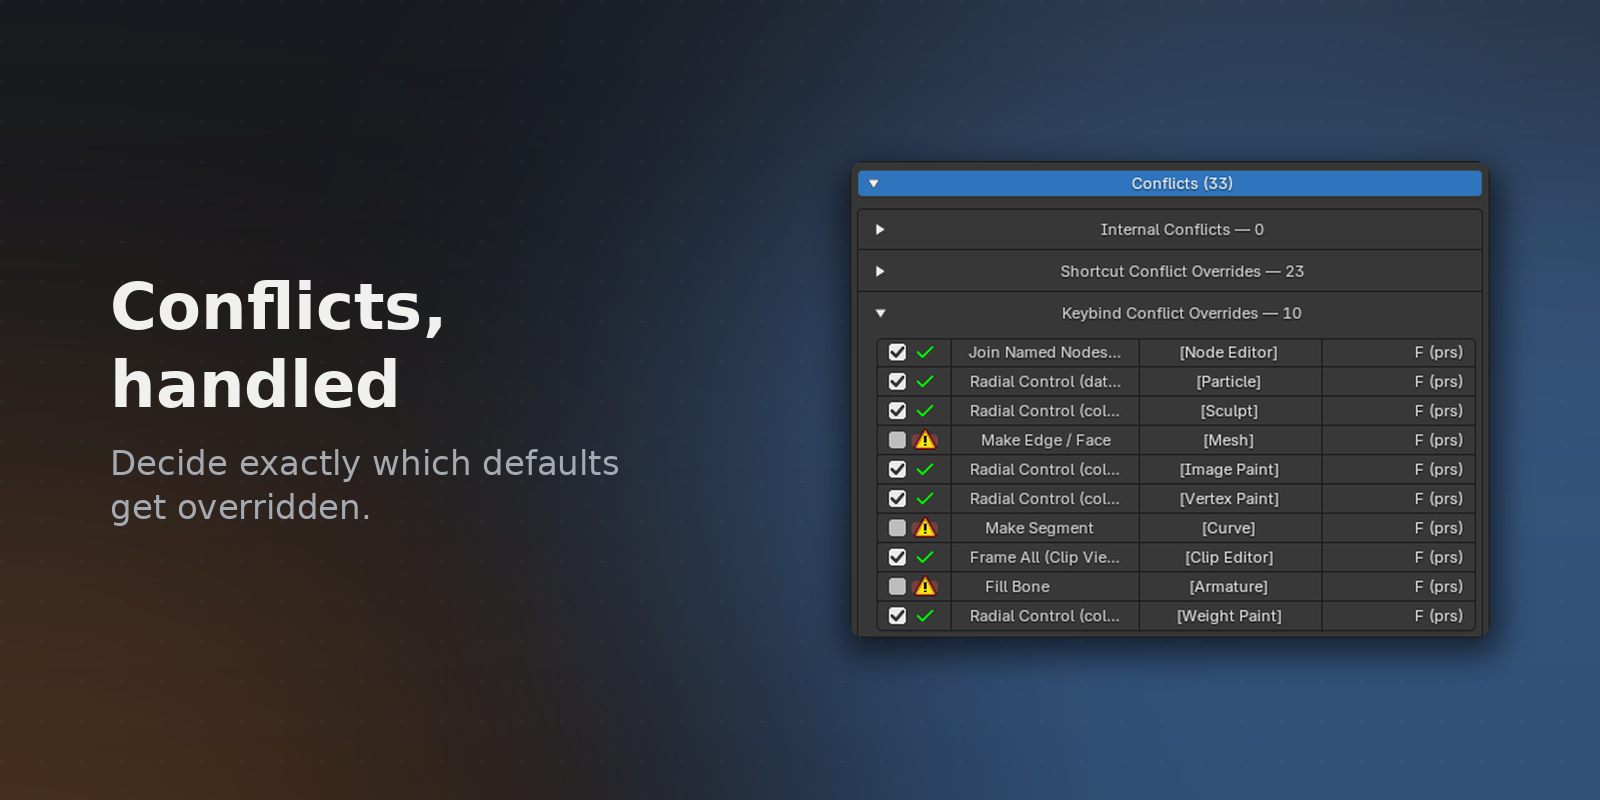
Task: Enable the Make Edge / Face override checkbox
Action: (x=897, y=440)
